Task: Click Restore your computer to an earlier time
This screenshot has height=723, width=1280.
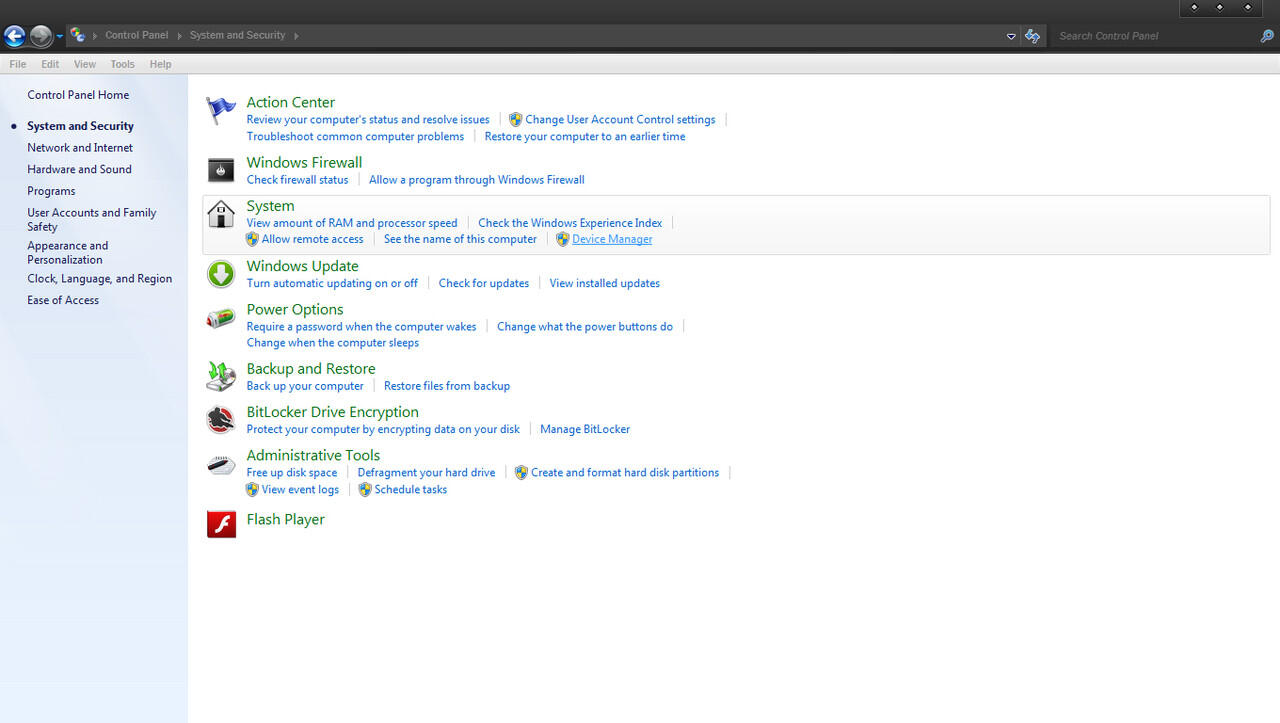Action: 585,136
